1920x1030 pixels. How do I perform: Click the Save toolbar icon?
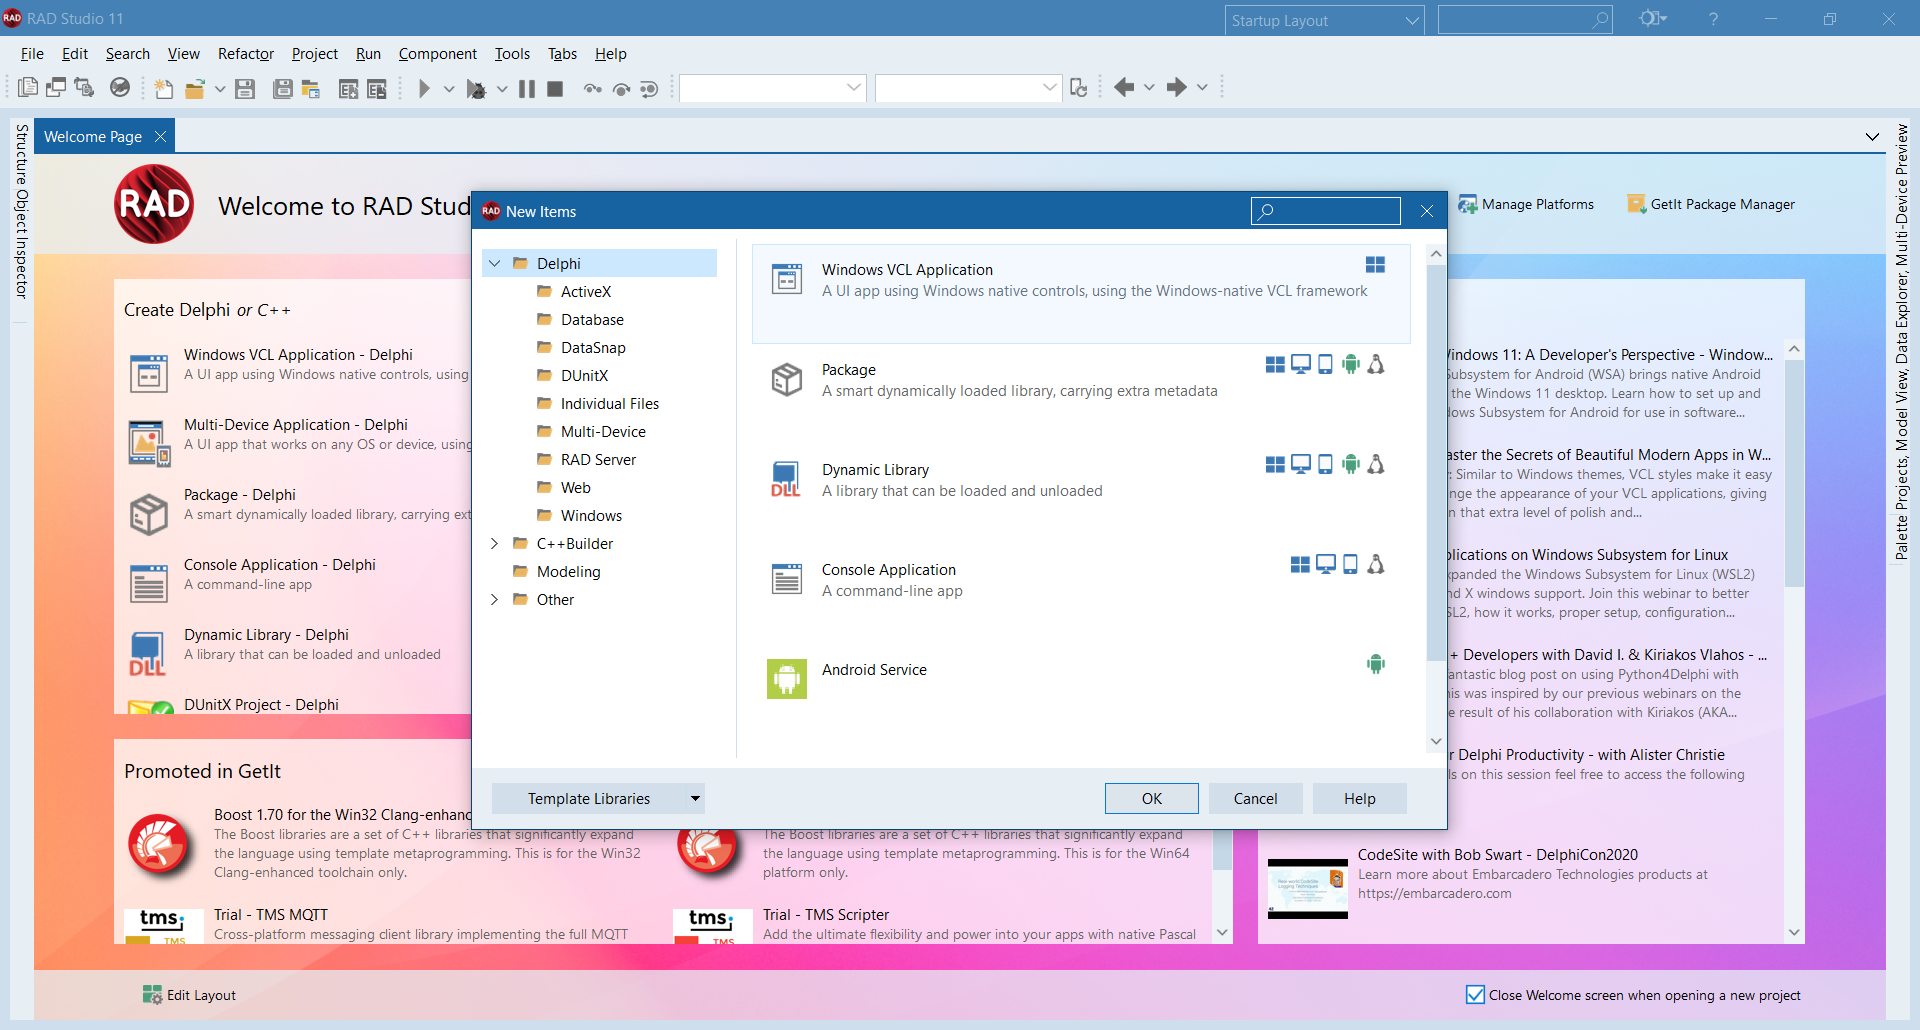[245, 89]
